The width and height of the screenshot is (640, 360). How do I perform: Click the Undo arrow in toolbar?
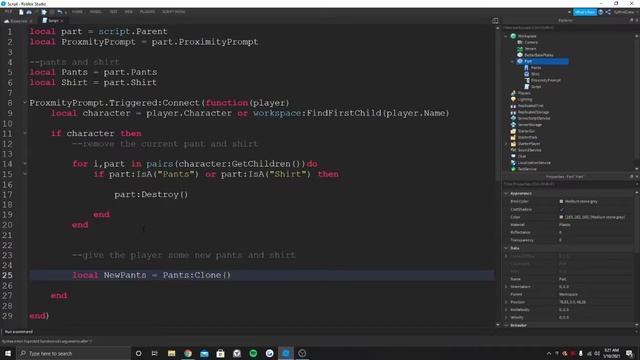click(x=60, y=12)
